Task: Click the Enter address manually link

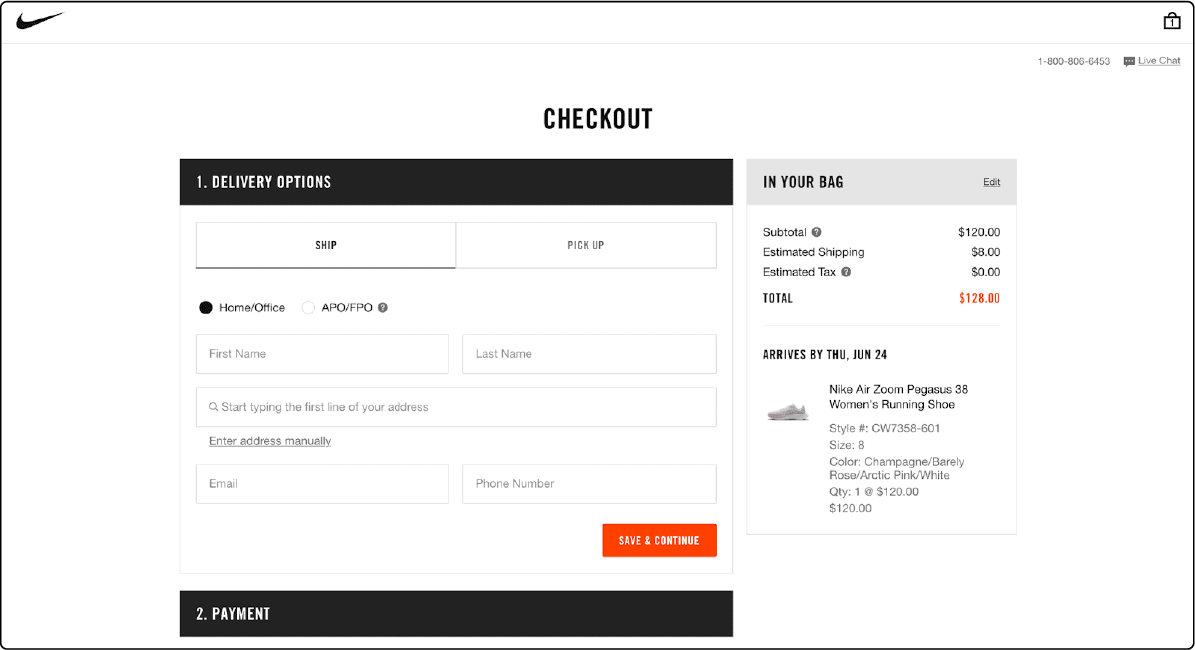Action: [270, 441]
